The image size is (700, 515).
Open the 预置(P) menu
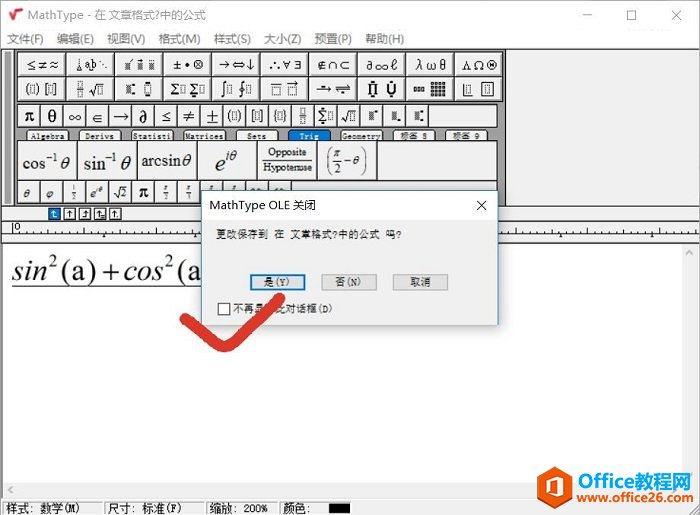tap(333, 39)
